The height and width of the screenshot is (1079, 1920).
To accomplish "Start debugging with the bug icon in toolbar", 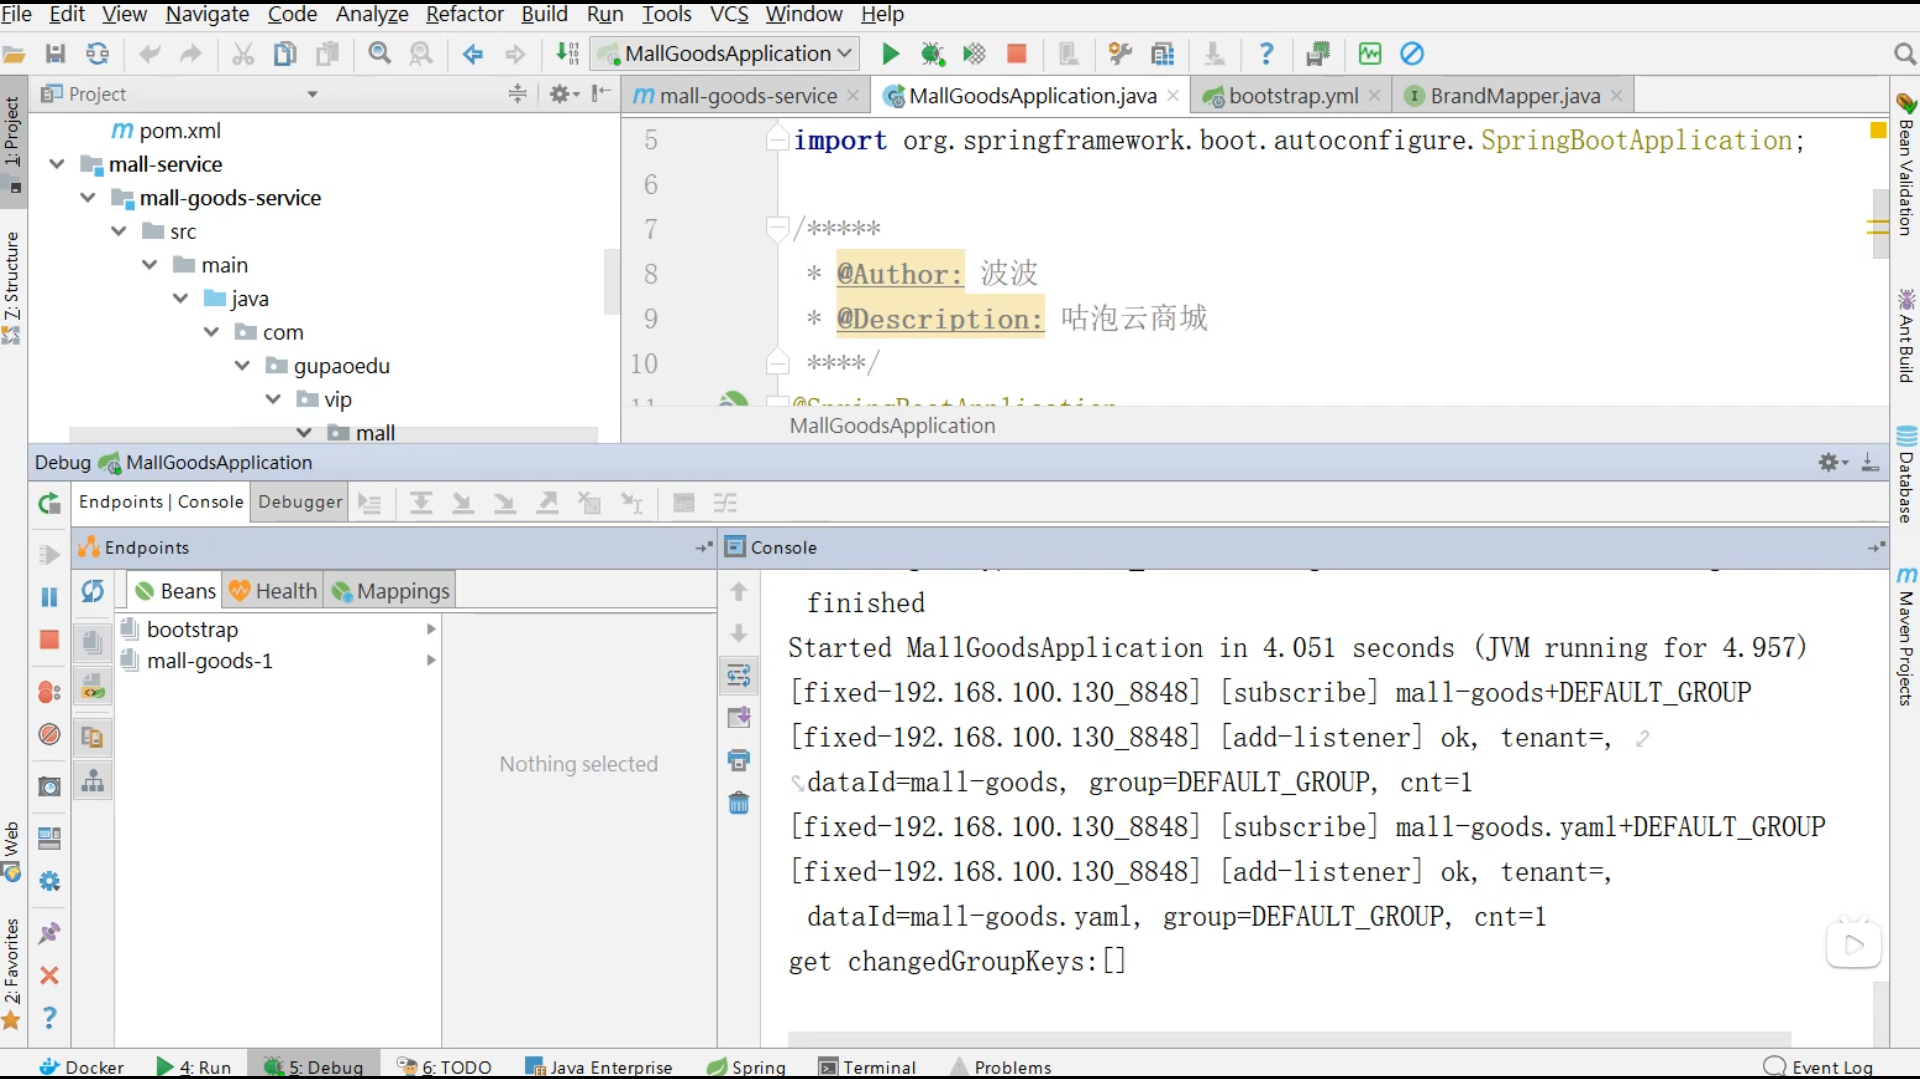I will point(932,54).
